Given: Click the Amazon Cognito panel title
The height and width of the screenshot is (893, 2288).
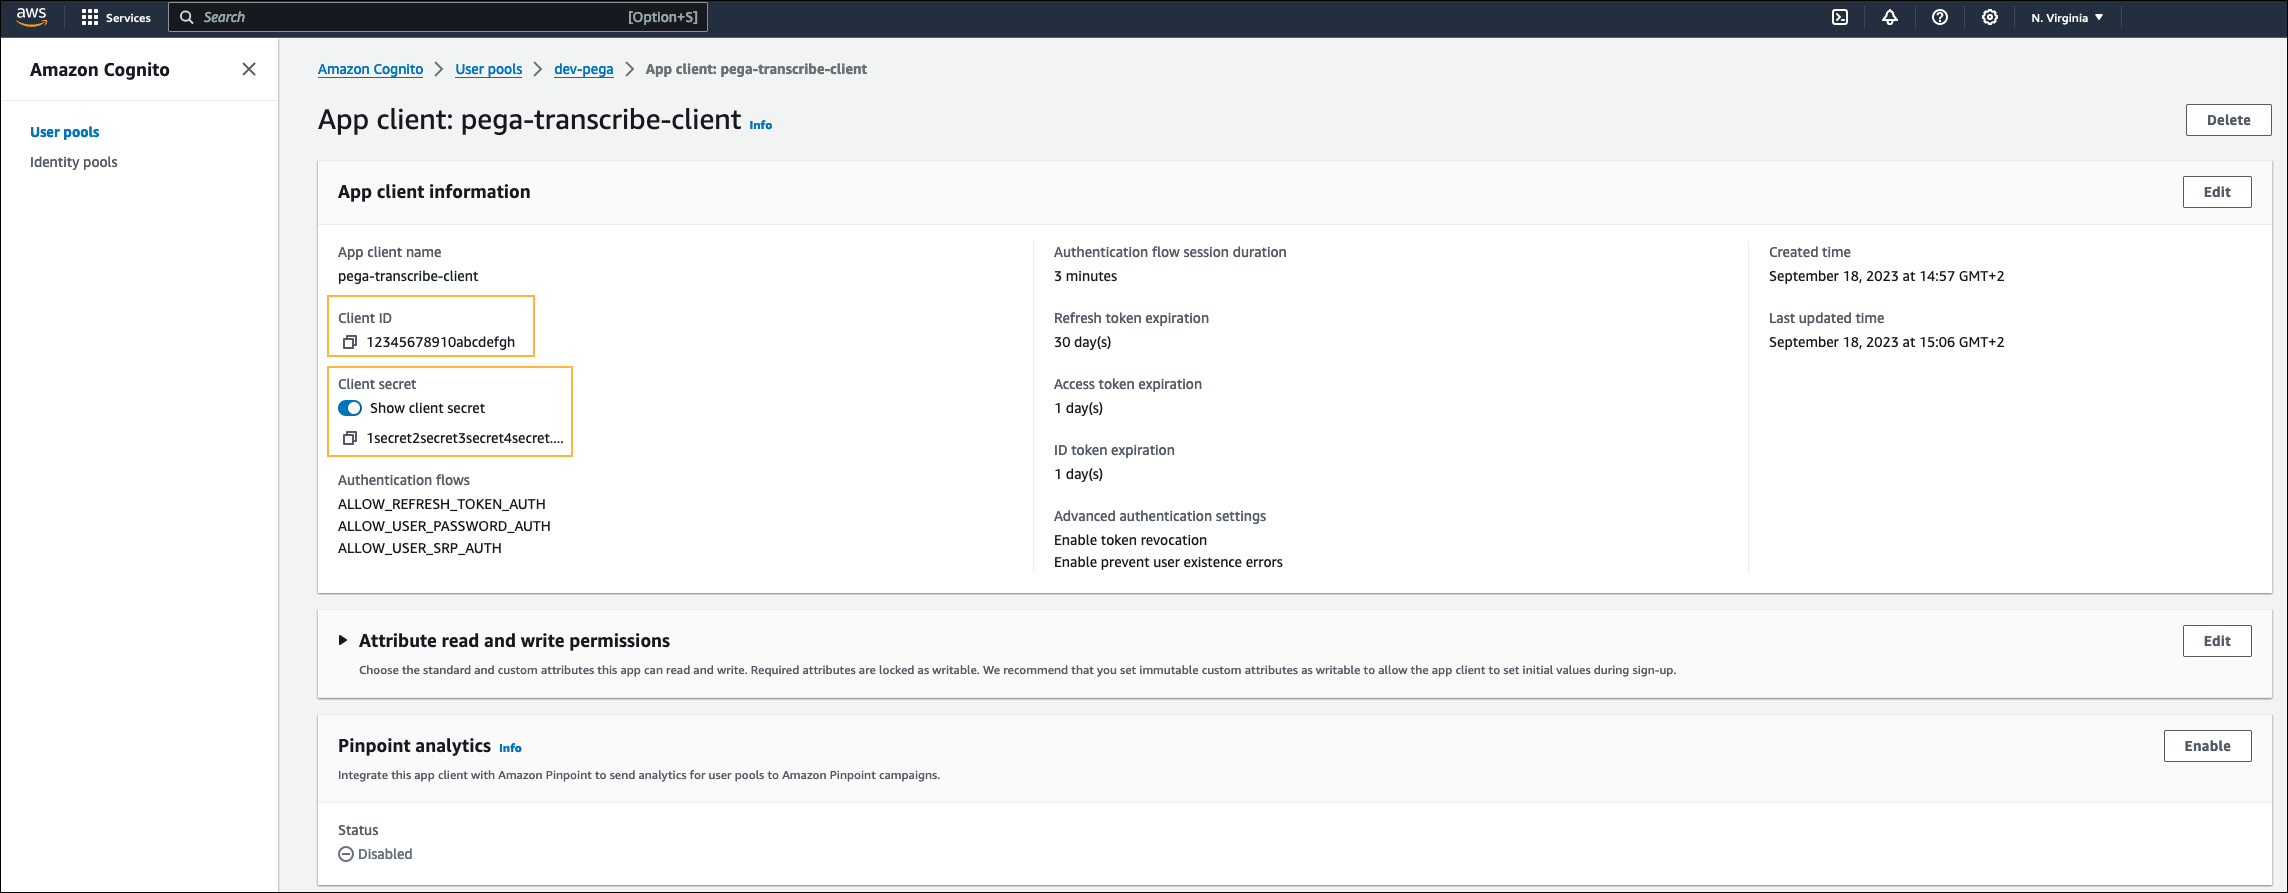Looking at the screenshot, I should point(100,69).
